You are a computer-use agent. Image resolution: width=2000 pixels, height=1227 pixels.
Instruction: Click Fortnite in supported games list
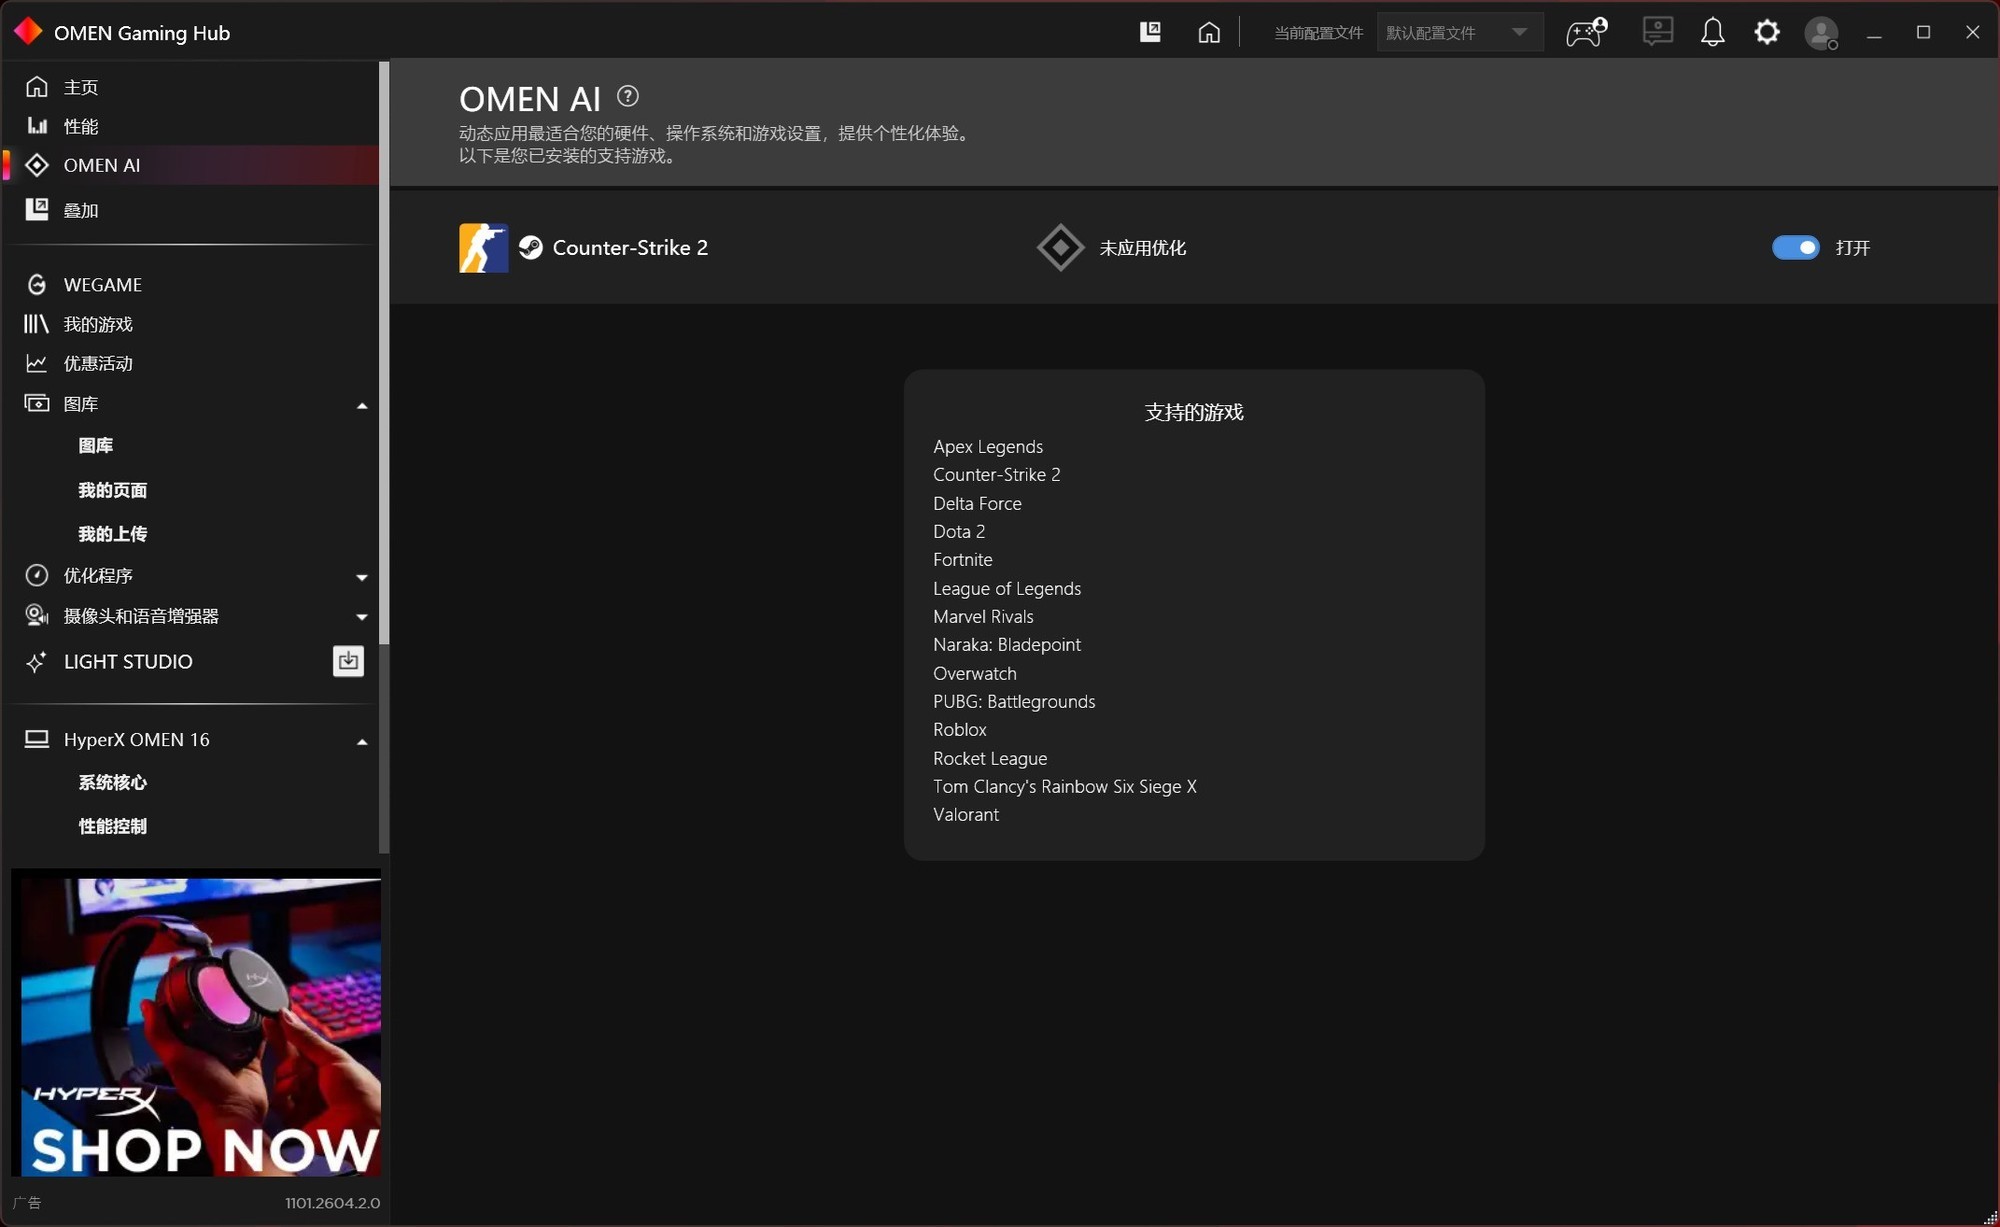point(963,559)
